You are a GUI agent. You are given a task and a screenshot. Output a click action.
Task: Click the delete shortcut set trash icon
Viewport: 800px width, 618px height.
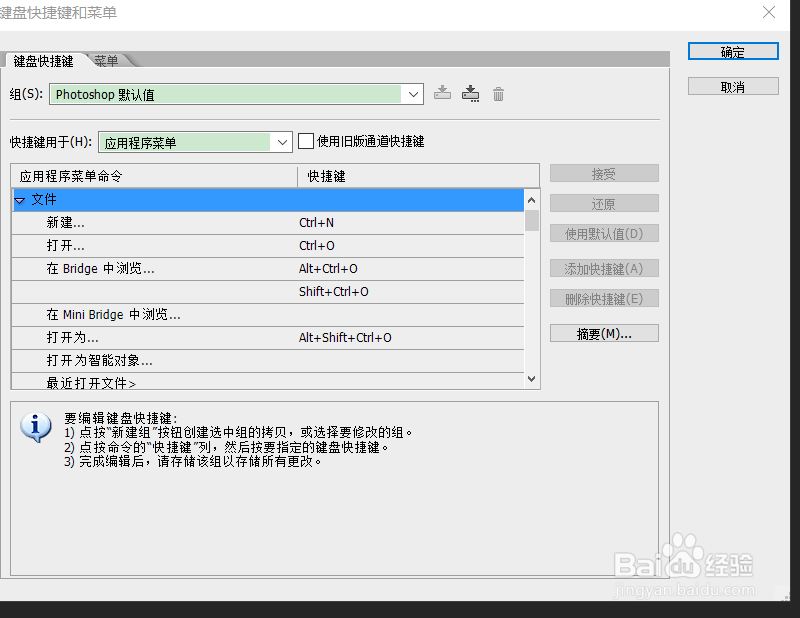point(498,94)
